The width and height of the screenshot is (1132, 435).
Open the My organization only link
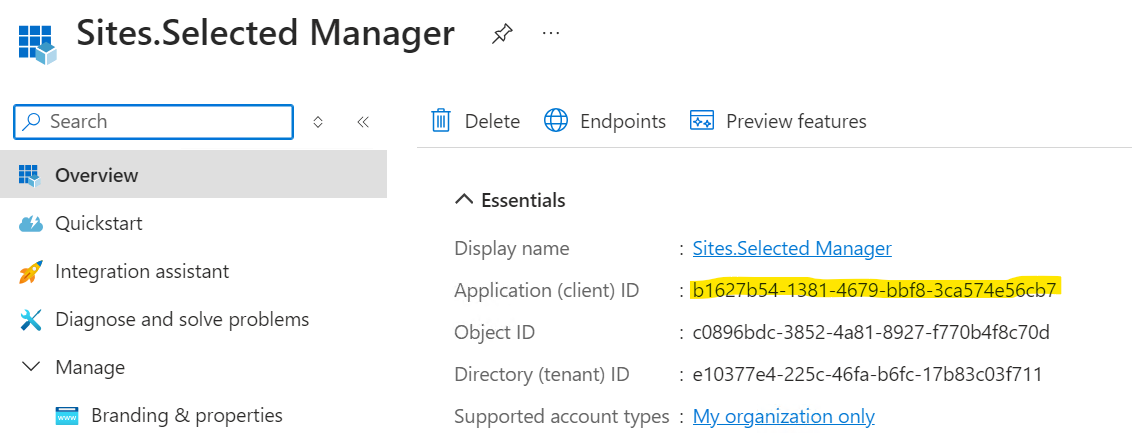(783, 416)
